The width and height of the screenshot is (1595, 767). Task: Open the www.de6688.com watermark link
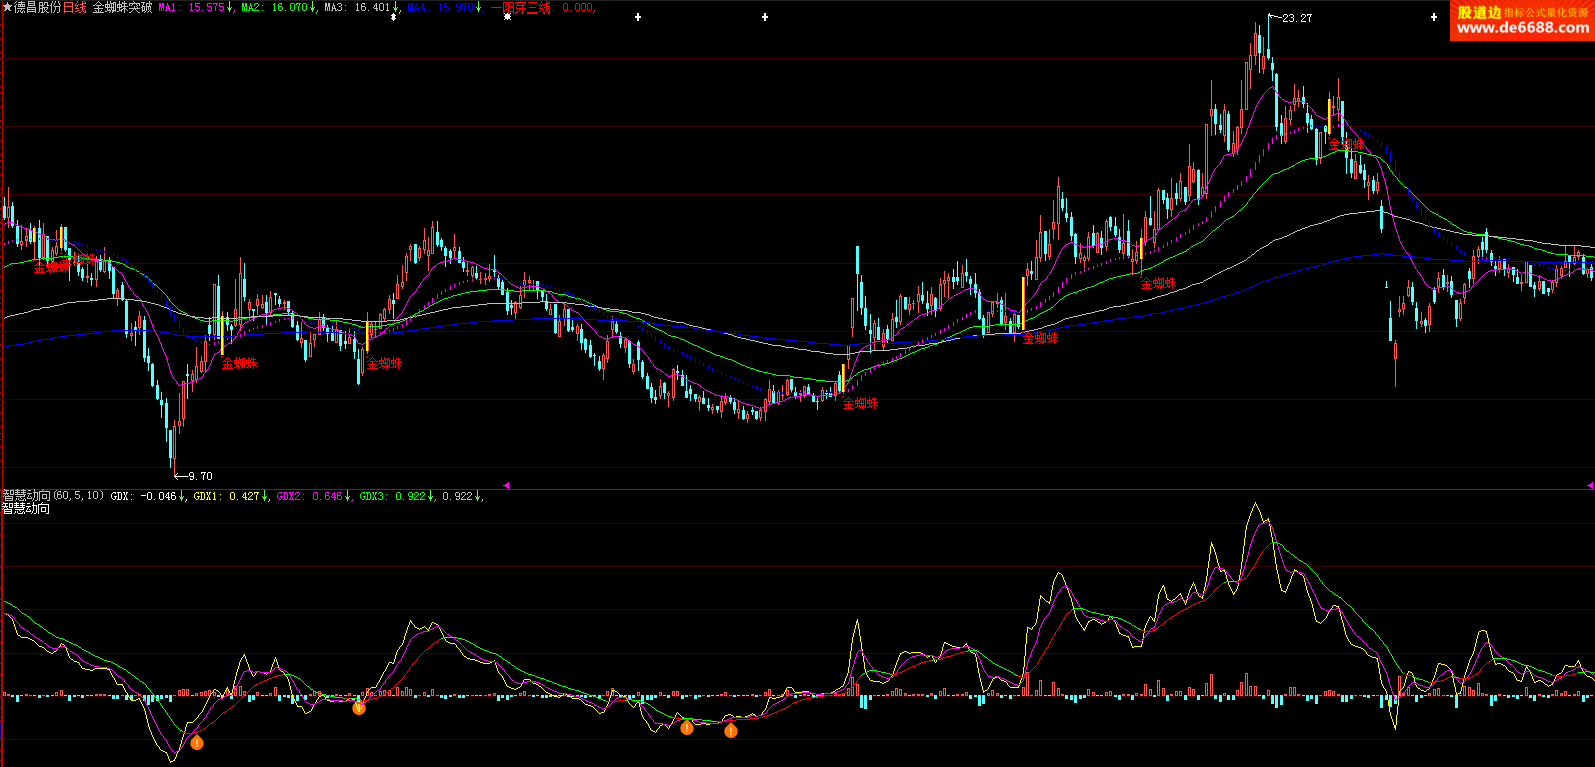[x=1522, y=28]
